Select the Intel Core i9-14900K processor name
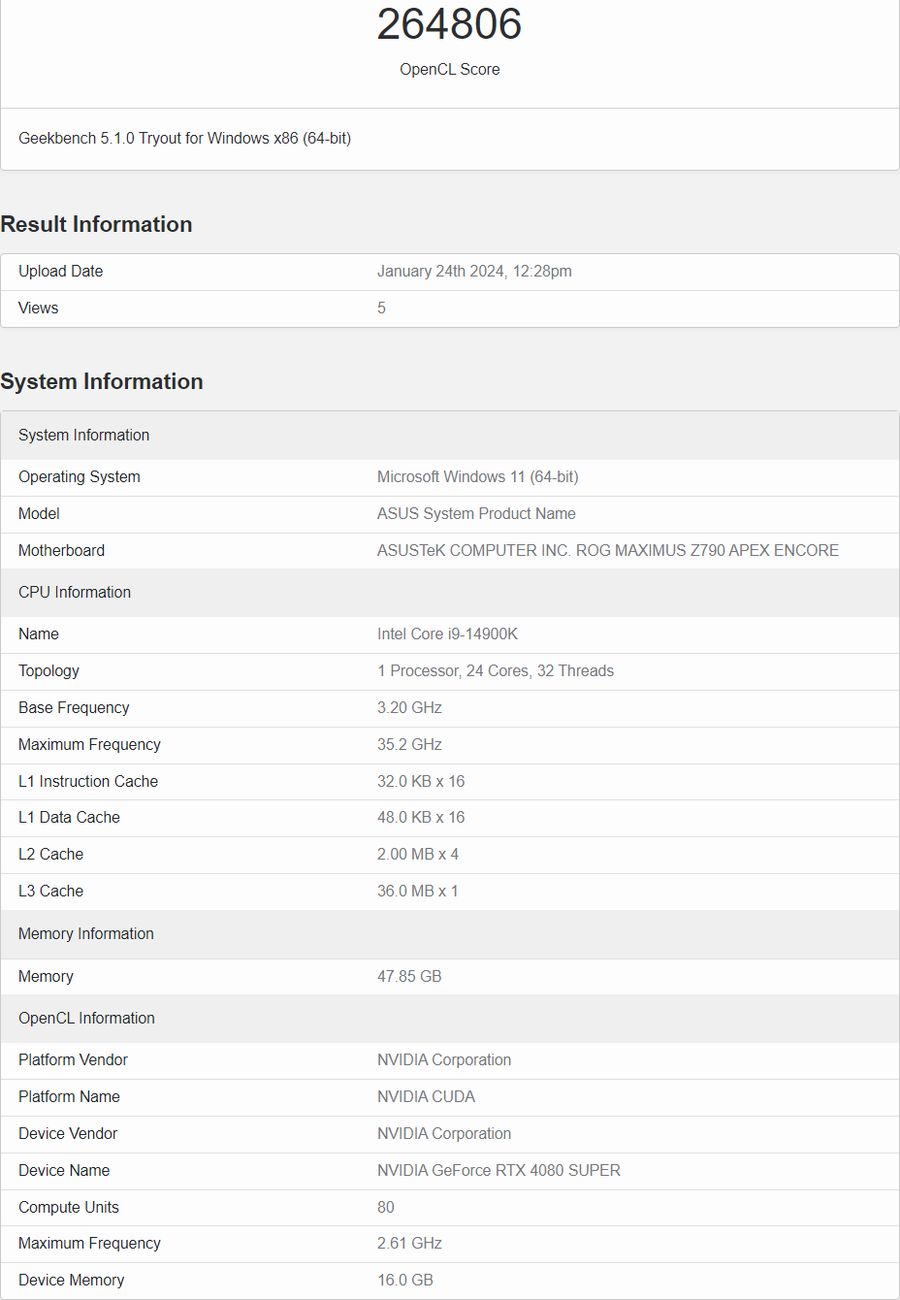Viewport: 900px width, 1300px height. click(449, 634)
